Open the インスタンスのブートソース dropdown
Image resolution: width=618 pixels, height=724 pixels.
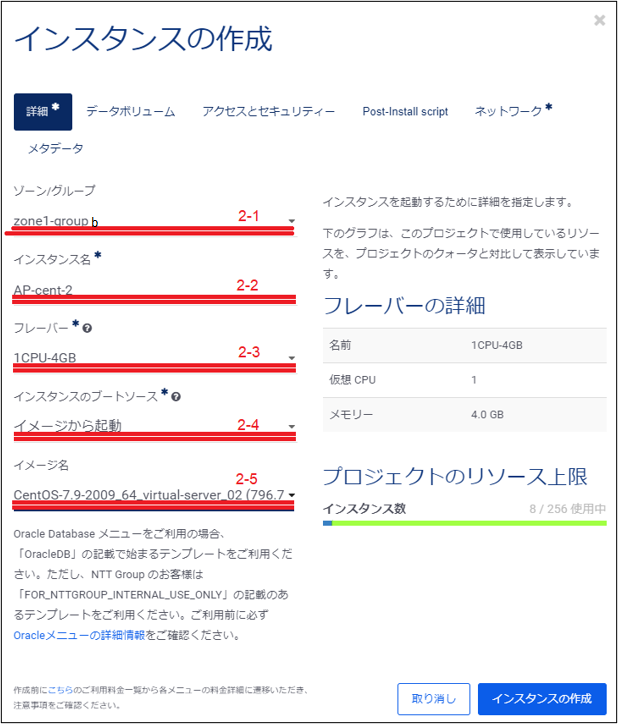click(153, 426)
